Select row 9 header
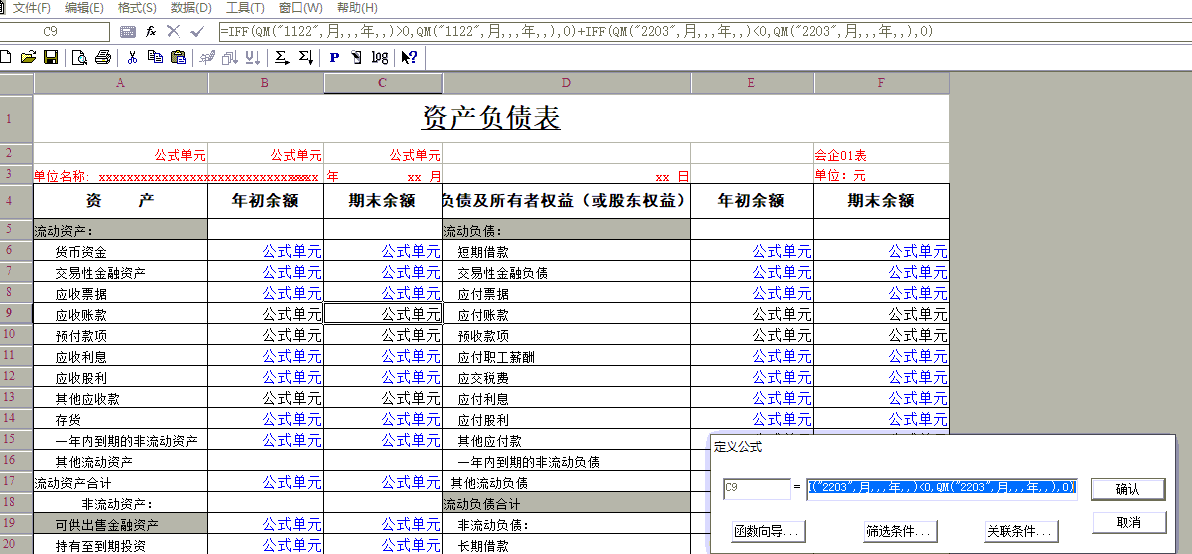 (16, 313)
